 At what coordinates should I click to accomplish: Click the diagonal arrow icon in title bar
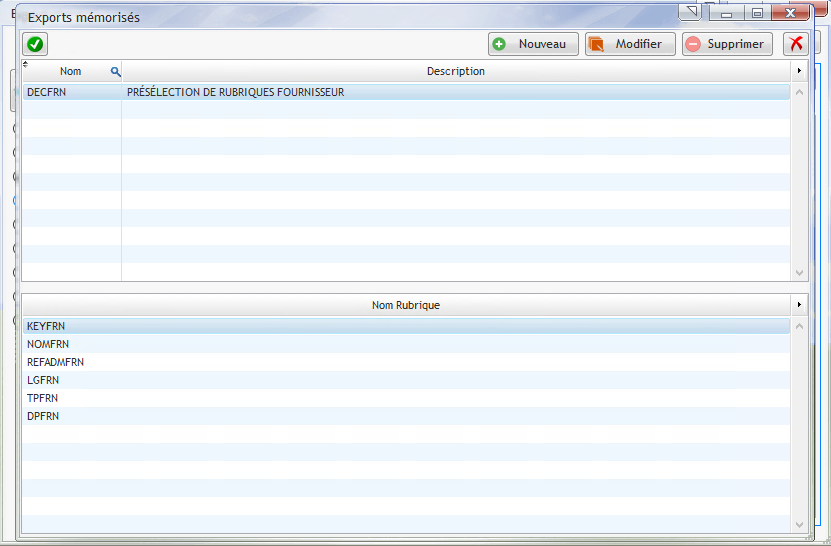point(691,12)
